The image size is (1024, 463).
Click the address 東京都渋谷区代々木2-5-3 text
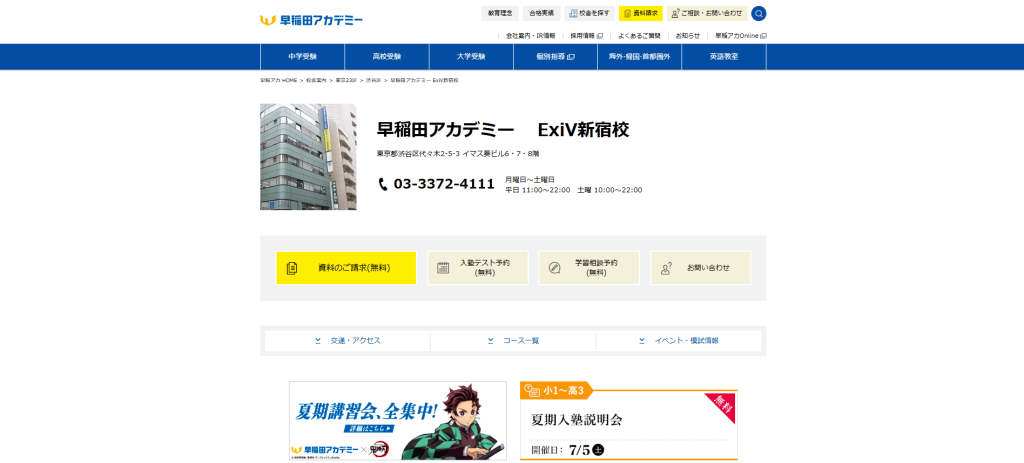pyautogui.click(x=458, y=153)
